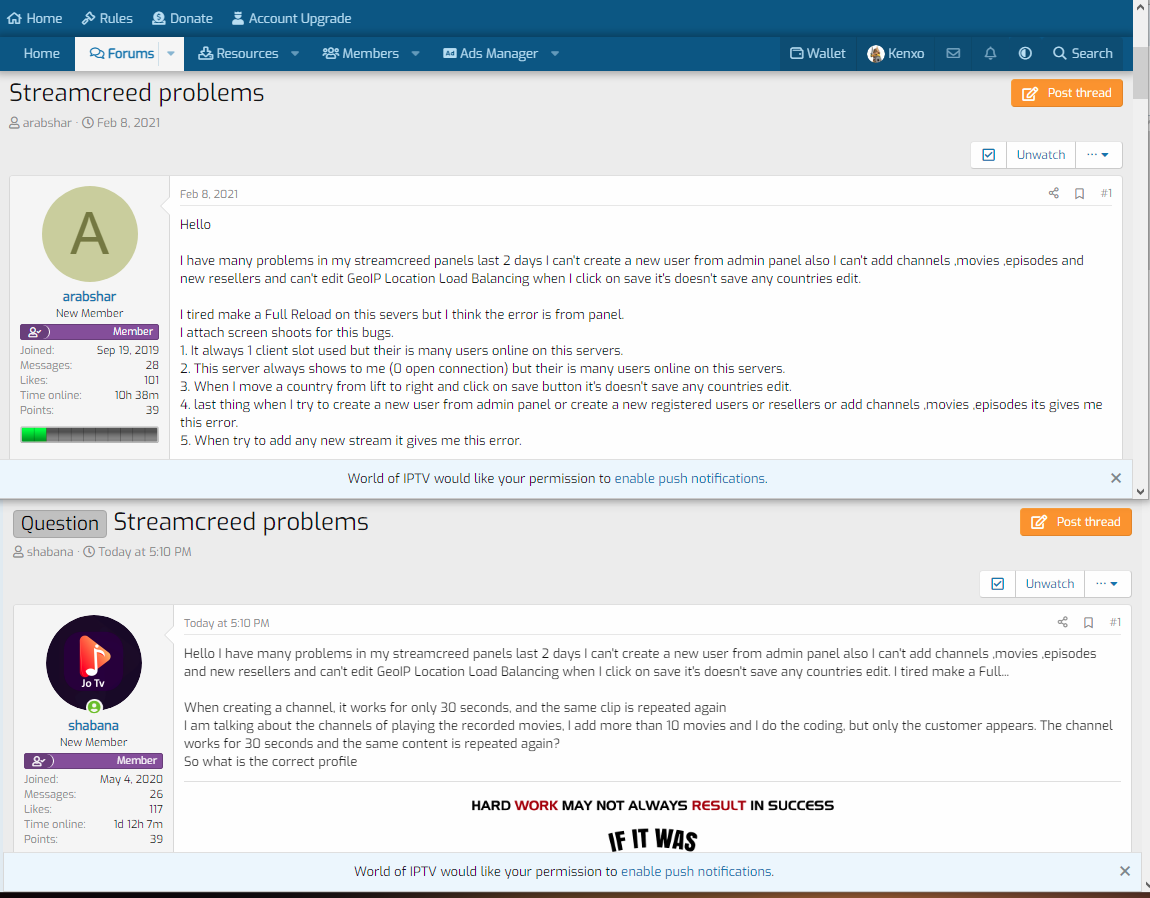1150x898 pixels.
Task: Click enable push notifications in the upper notice
Action: 691,478
